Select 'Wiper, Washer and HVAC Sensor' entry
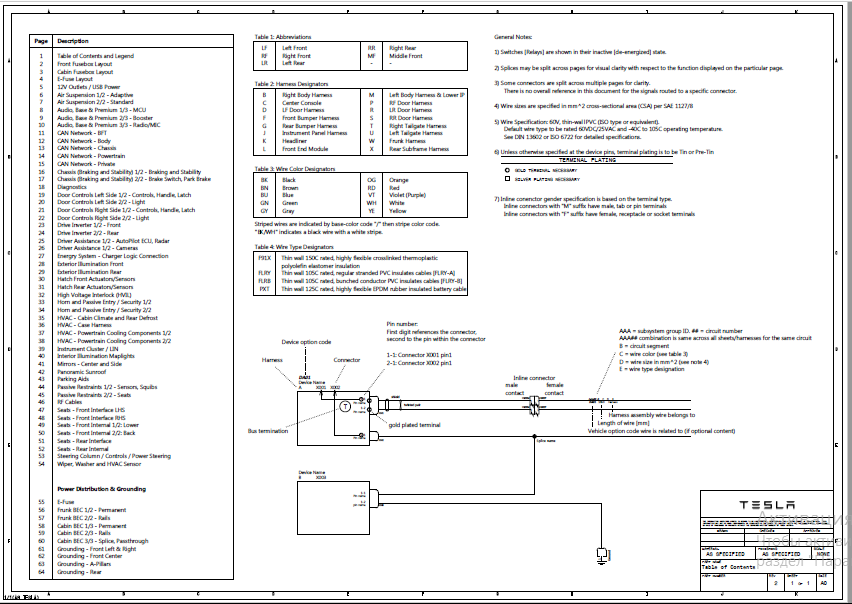The width and height of the screenshot is (852, 604). pyautogui.click(x=99, y=464)
